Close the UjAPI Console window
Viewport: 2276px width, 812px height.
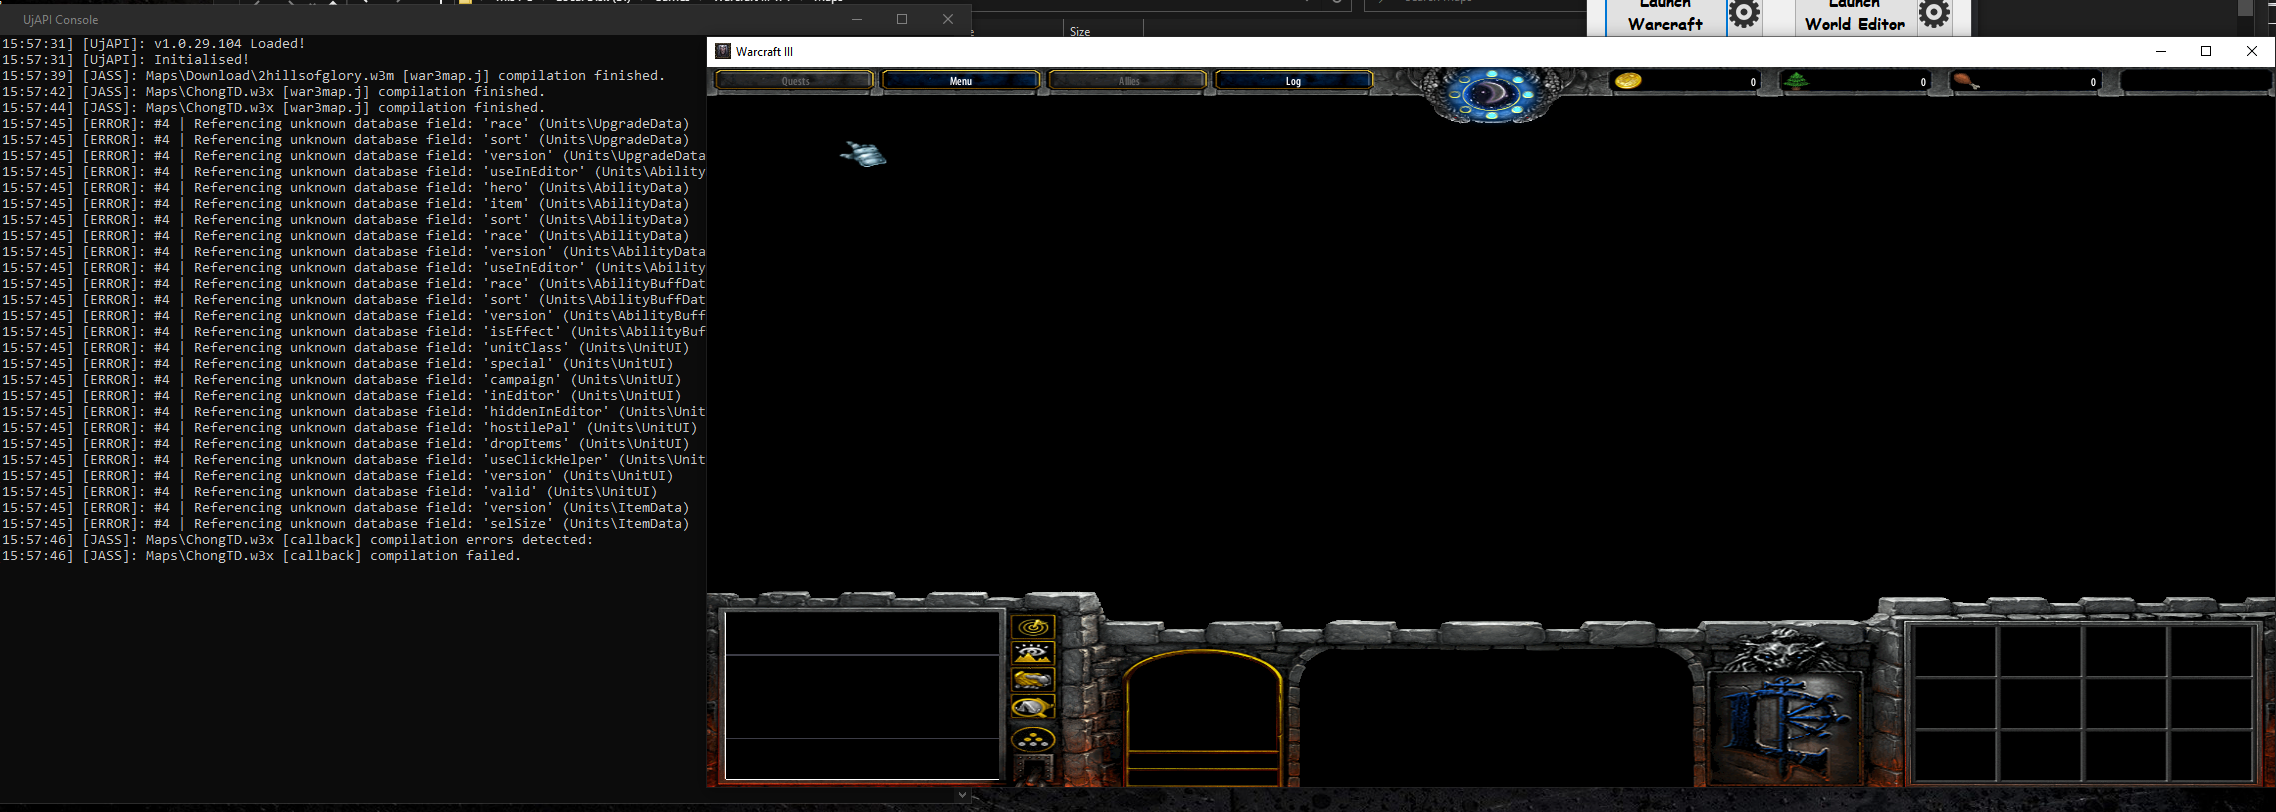pyautogui.click(x=948, y=19)
